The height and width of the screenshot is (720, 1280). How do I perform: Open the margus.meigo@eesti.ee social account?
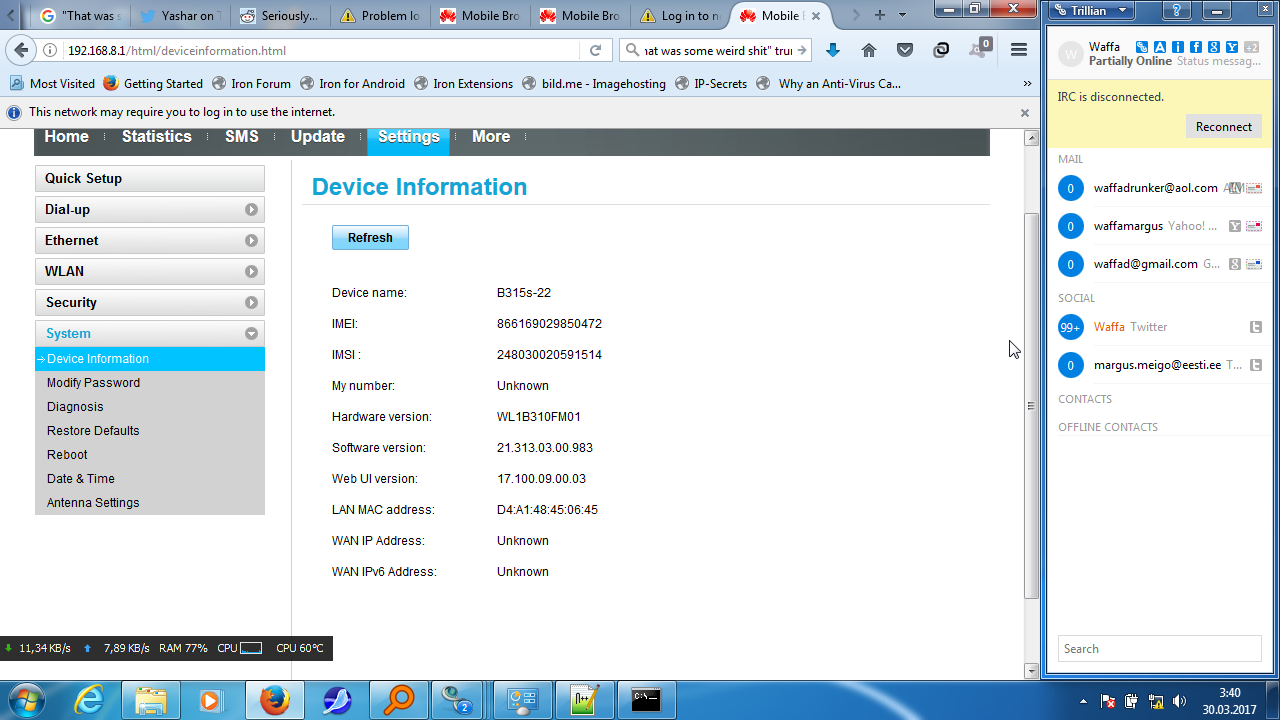(x=1160, y=365)
